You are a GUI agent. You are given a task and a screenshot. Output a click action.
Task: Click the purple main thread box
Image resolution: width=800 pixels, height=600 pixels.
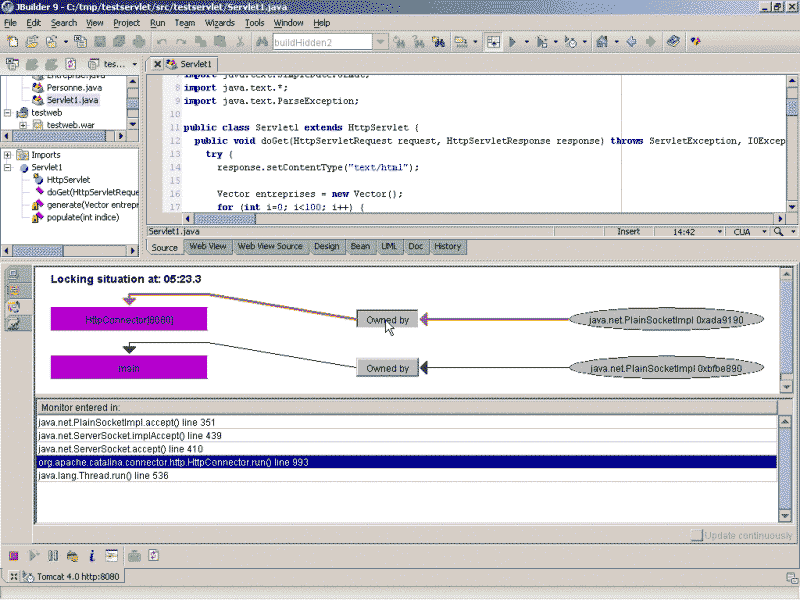pos(129,368)
